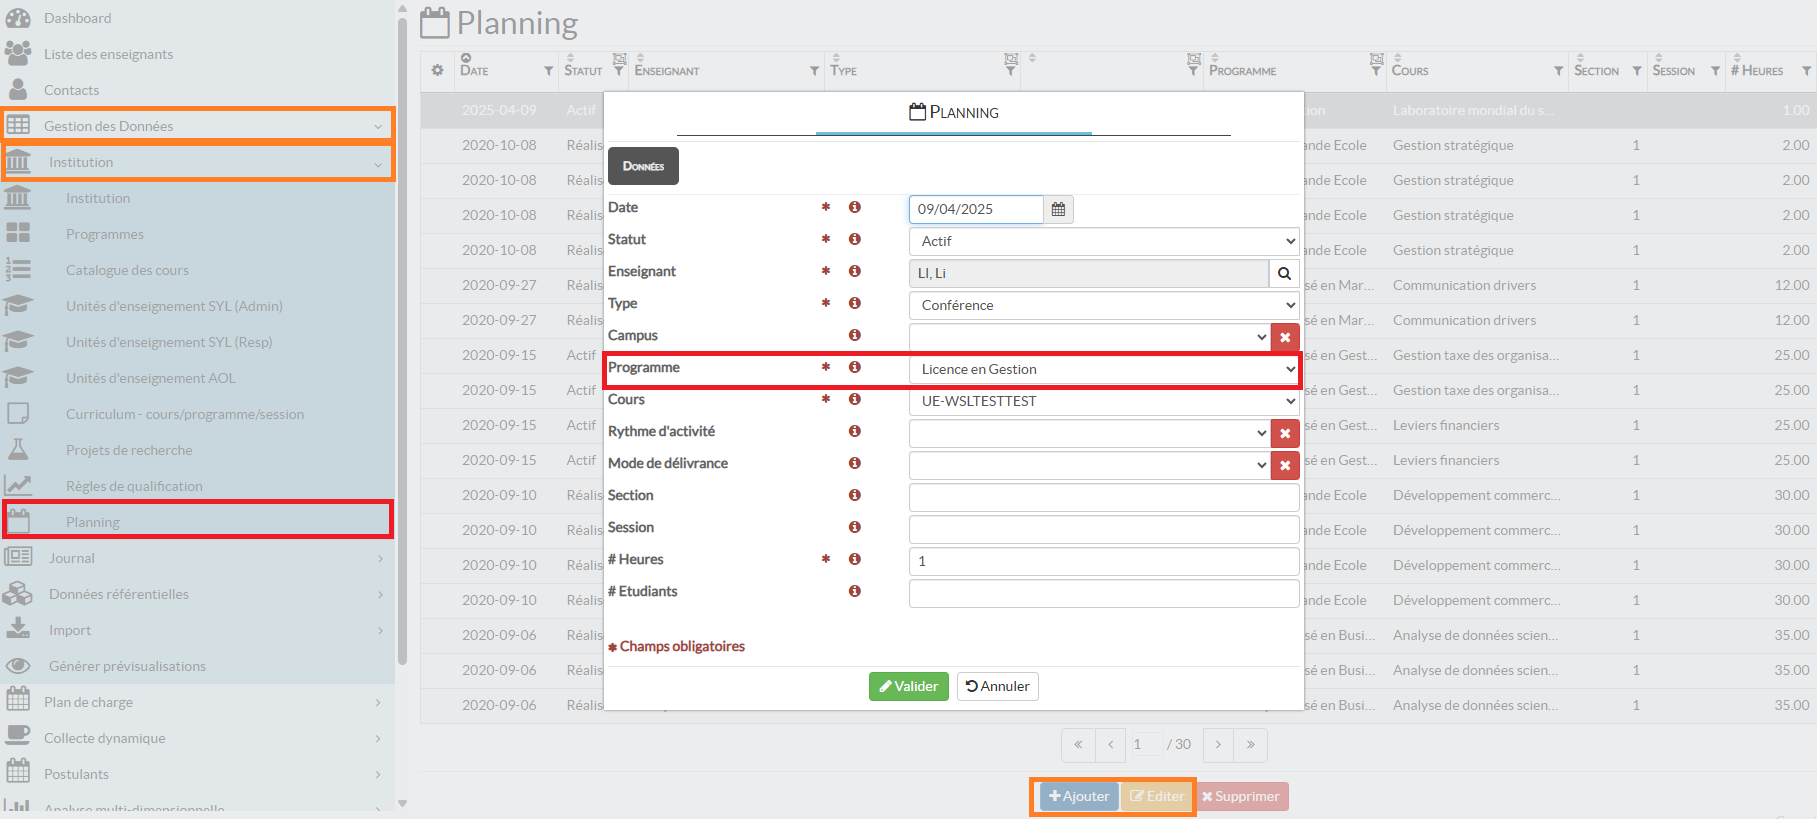Clear the Rythme d'activité field

coord(1285,433)
